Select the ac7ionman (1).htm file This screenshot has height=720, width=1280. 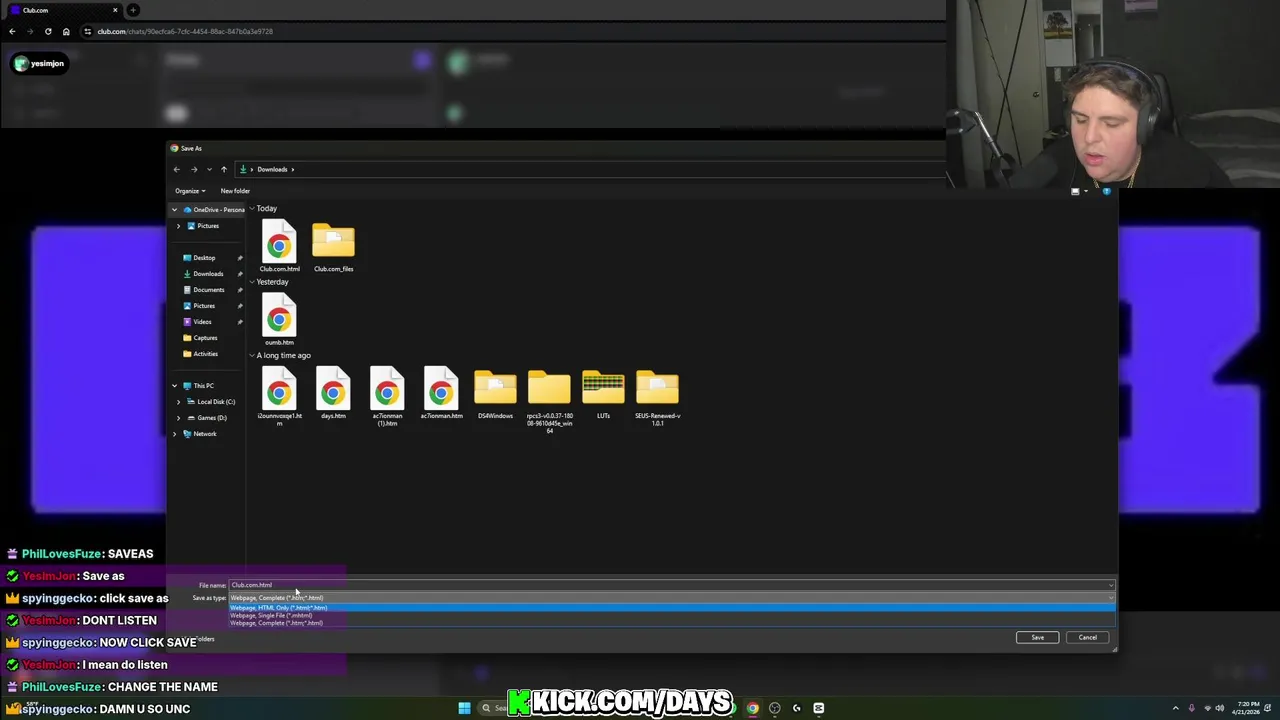[387, 397]
